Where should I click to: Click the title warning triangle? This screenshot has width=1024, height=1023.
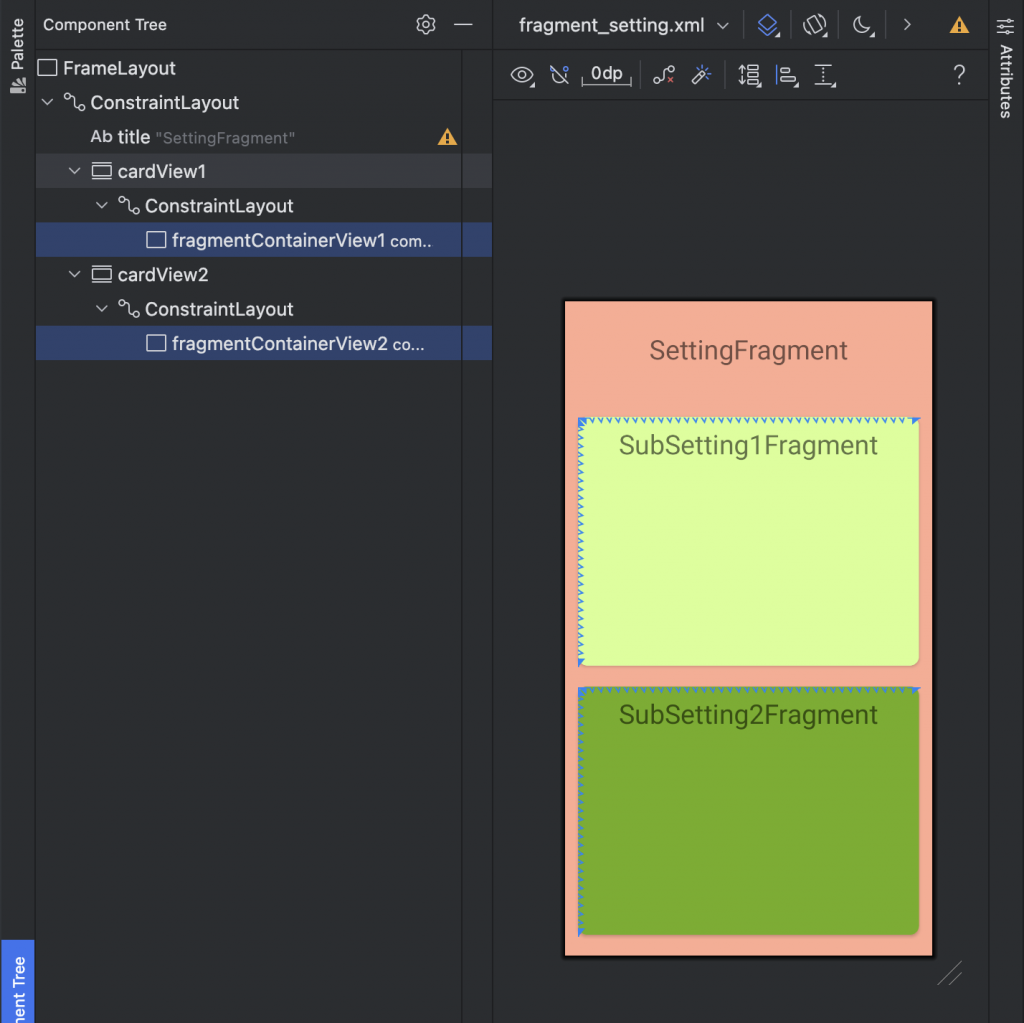pyautogui.click(x=447, y=137)
